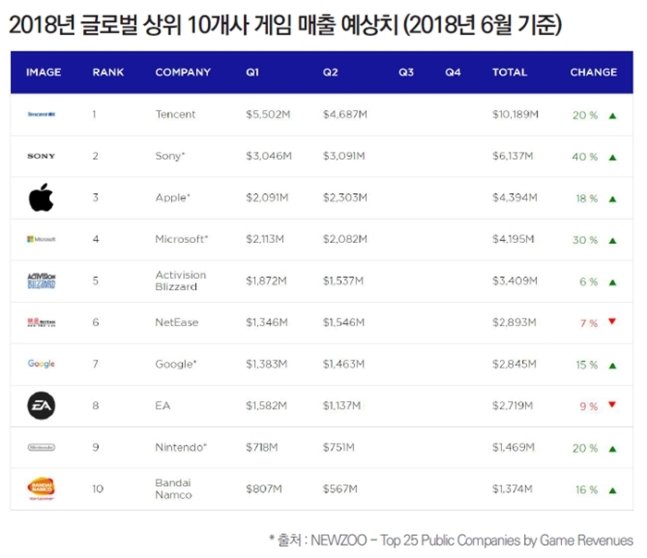This screenshot has height=558, width=647.
Task: Click green up arrow in Bandai Namco row
Action: click(x=613, y=491)
